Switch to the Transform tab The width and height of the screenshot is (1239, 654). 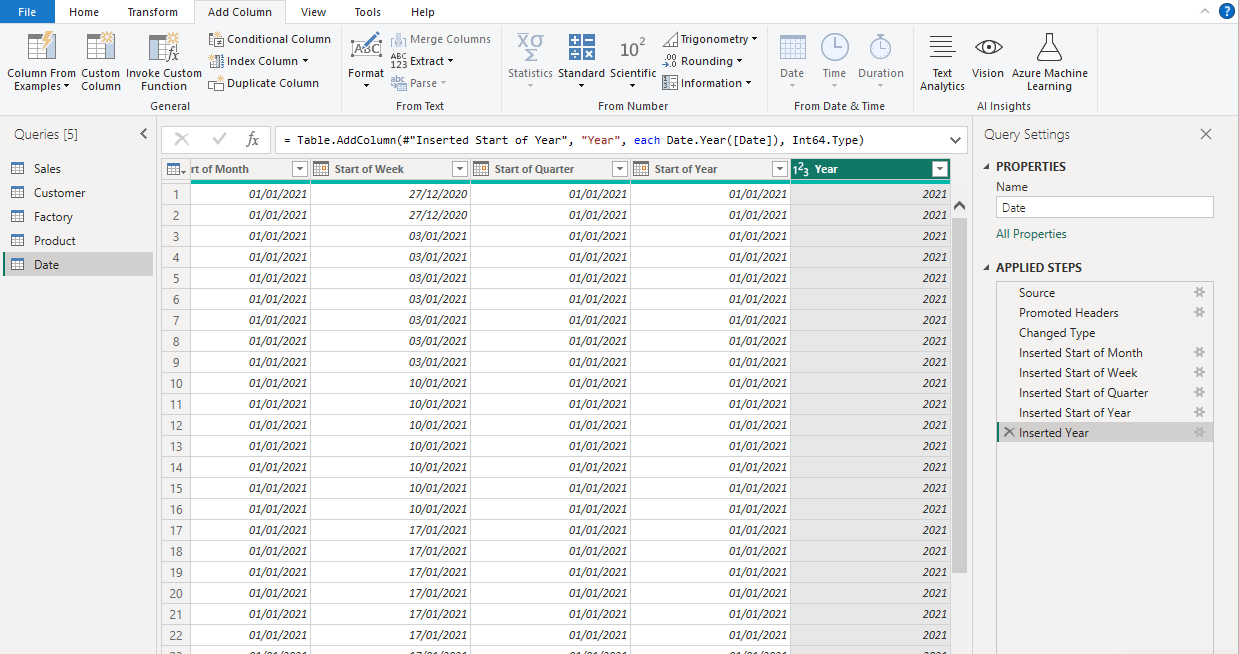click(x=153, y=12)
